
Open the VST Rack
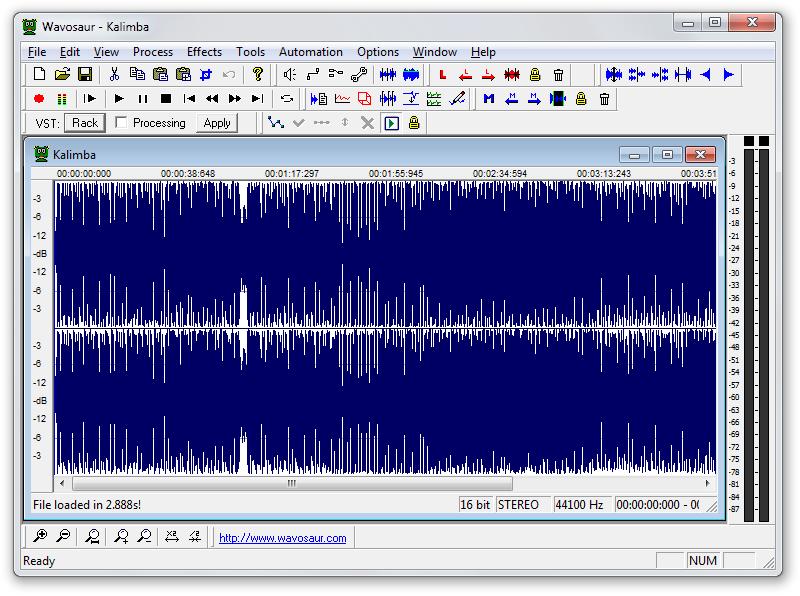click(85, 123)
